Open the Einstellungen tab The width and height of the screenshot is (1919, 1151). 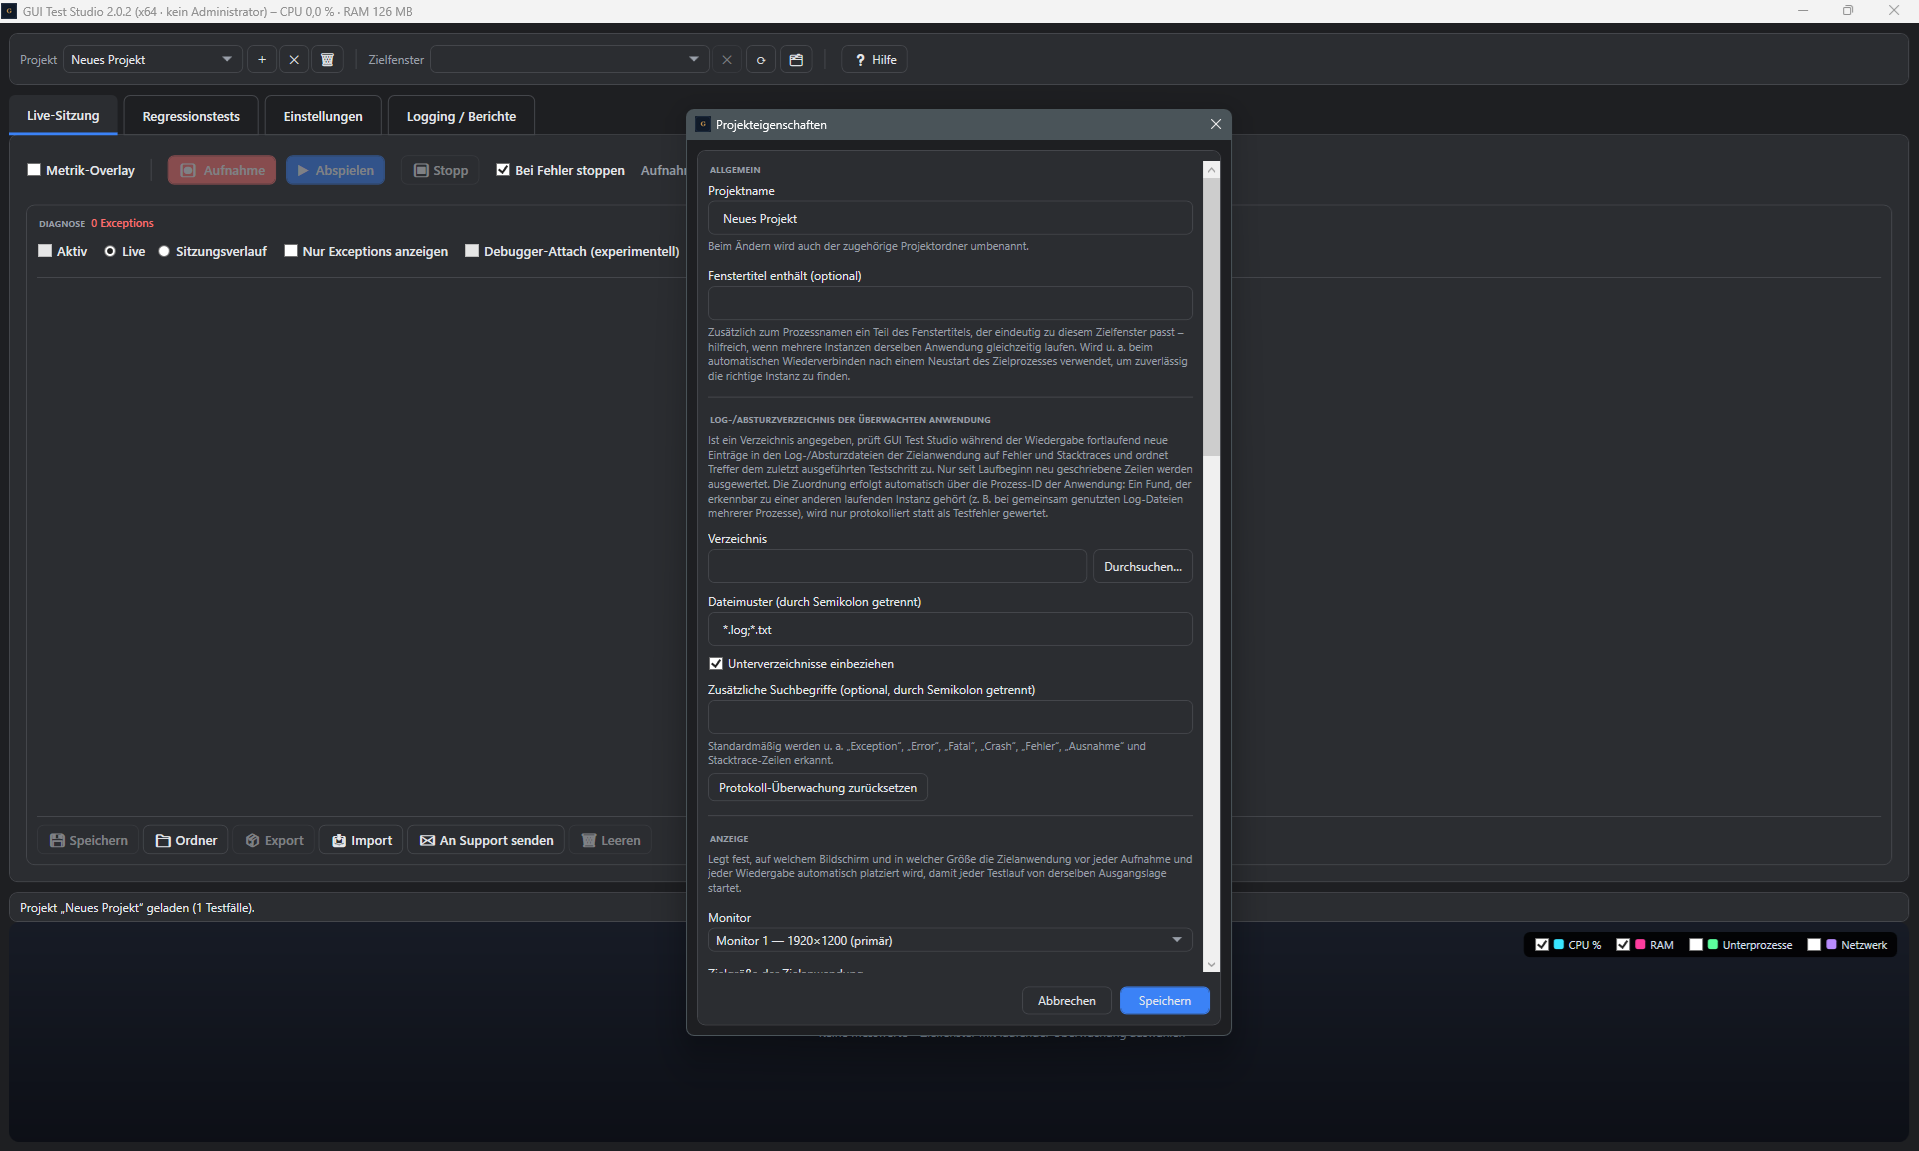pyautogui.click(x=323, y=116)
